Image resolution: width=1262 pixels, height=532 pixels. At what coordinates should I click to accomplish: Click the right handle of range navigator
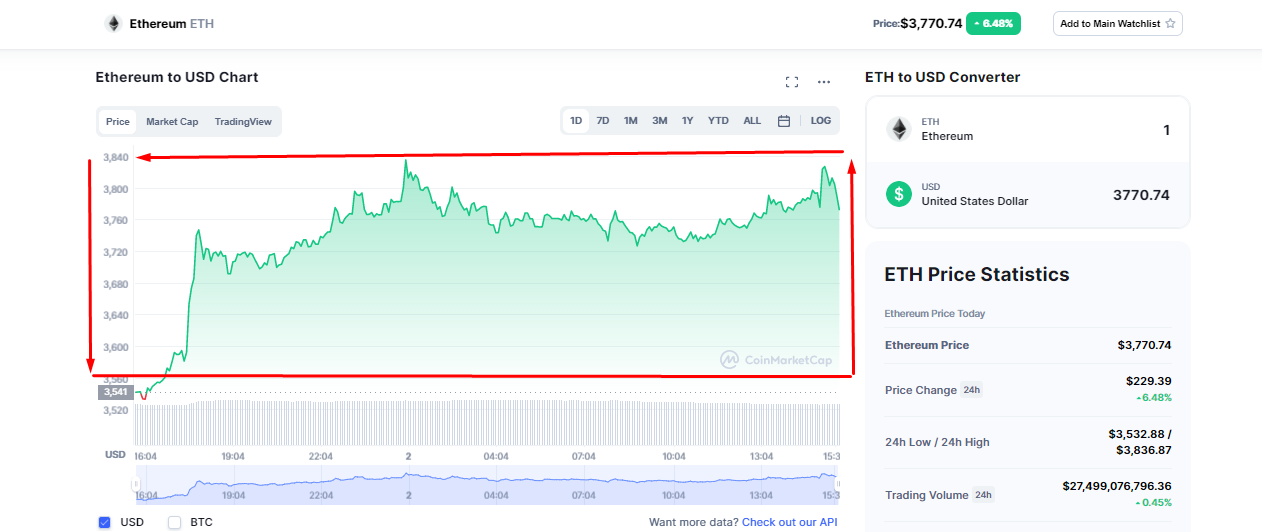coord(839,485)
